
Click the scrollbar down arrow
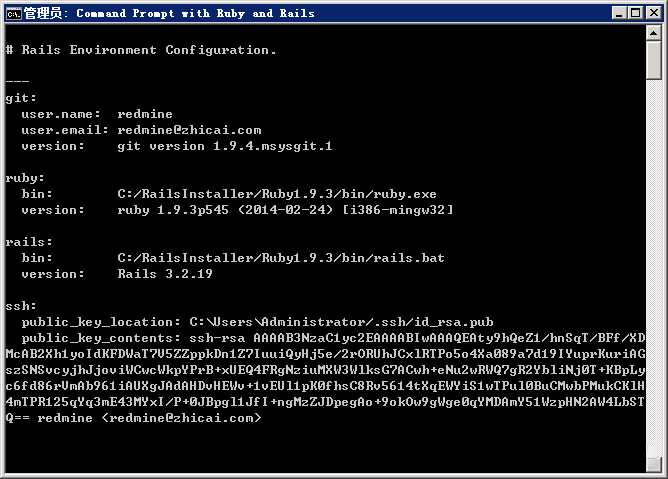(656, 470)
